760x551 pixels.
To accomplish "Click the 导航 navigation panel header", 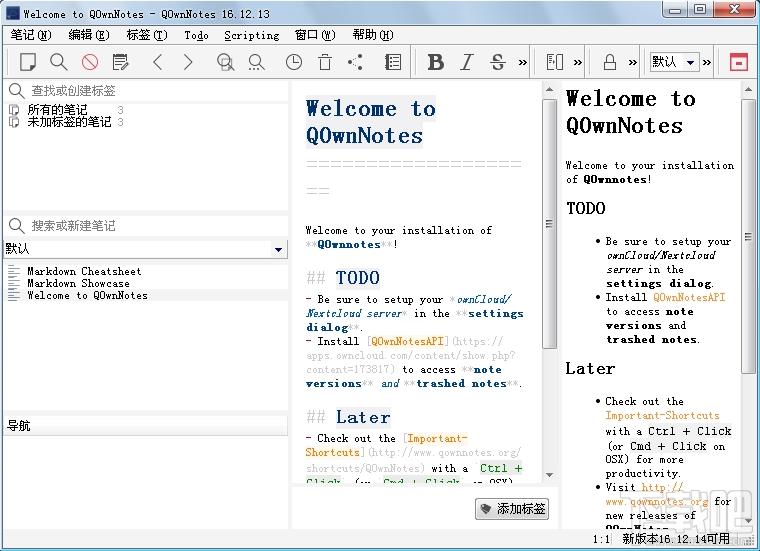I will [146, 425].
